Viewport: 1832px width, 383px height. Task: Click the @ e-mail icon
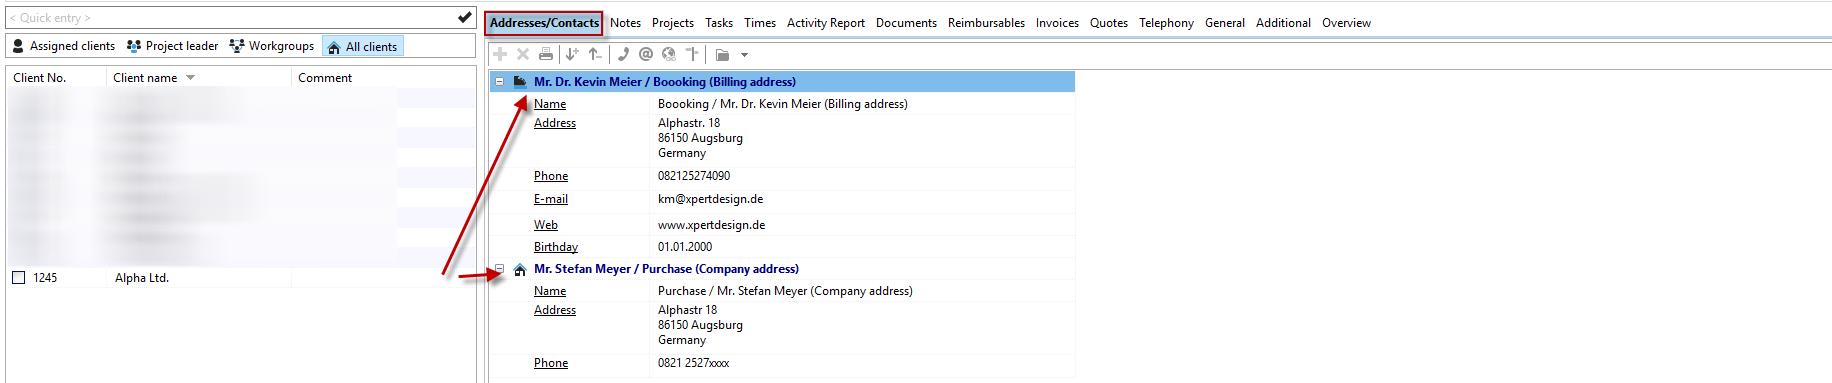coord(646,54)
